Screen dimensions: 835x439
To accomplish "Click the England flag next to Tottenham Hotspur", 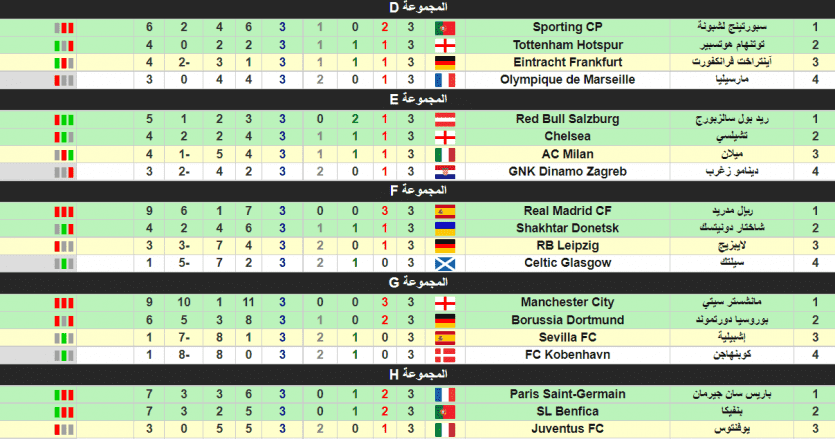I will 445,46.
